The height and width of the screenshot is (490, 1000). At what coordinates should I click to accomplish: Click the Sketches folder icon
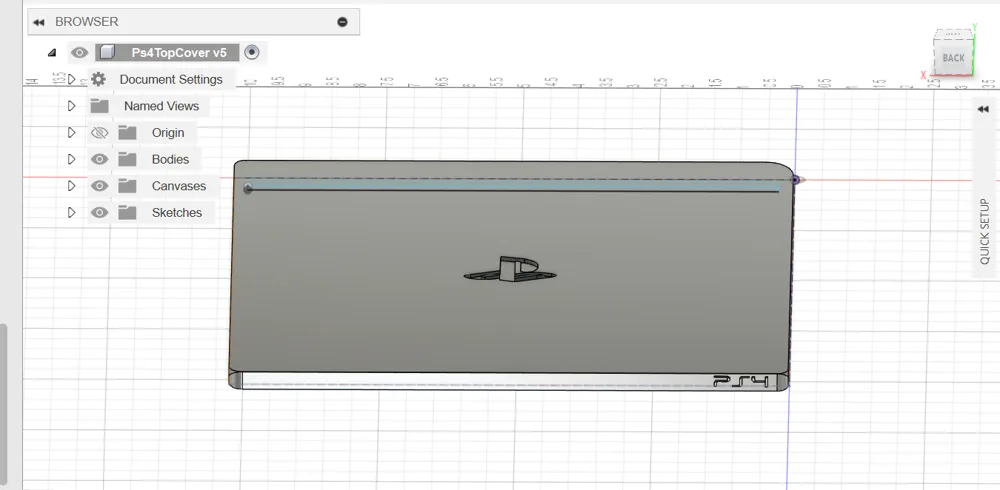128,212
